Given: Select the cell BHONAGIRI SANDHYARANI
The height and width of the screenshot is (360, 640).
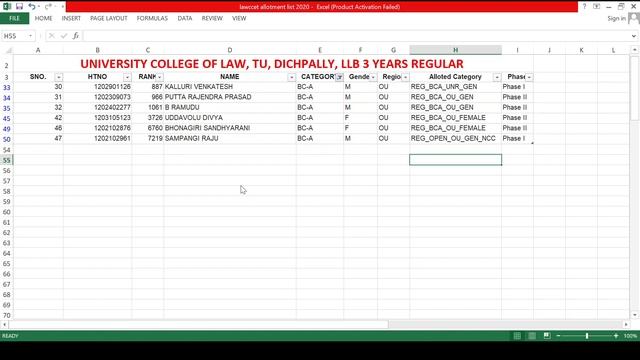Looking at the screenshot, I should click(x=230, y=128).
